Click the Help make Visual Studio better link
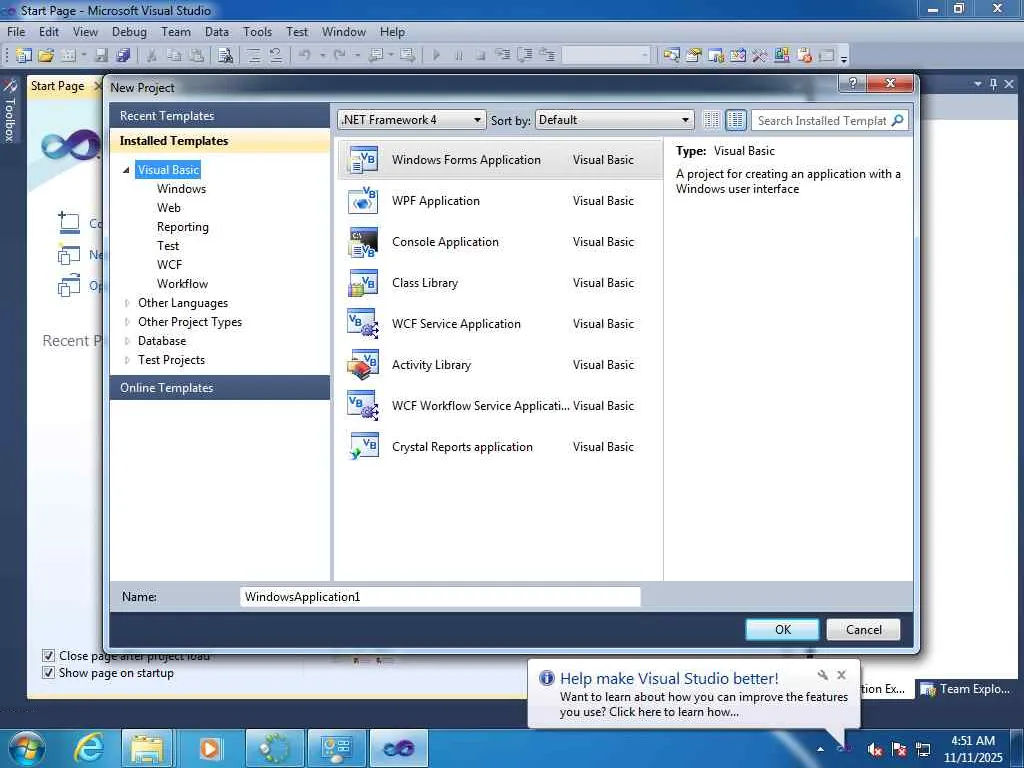 pos(669,679)
